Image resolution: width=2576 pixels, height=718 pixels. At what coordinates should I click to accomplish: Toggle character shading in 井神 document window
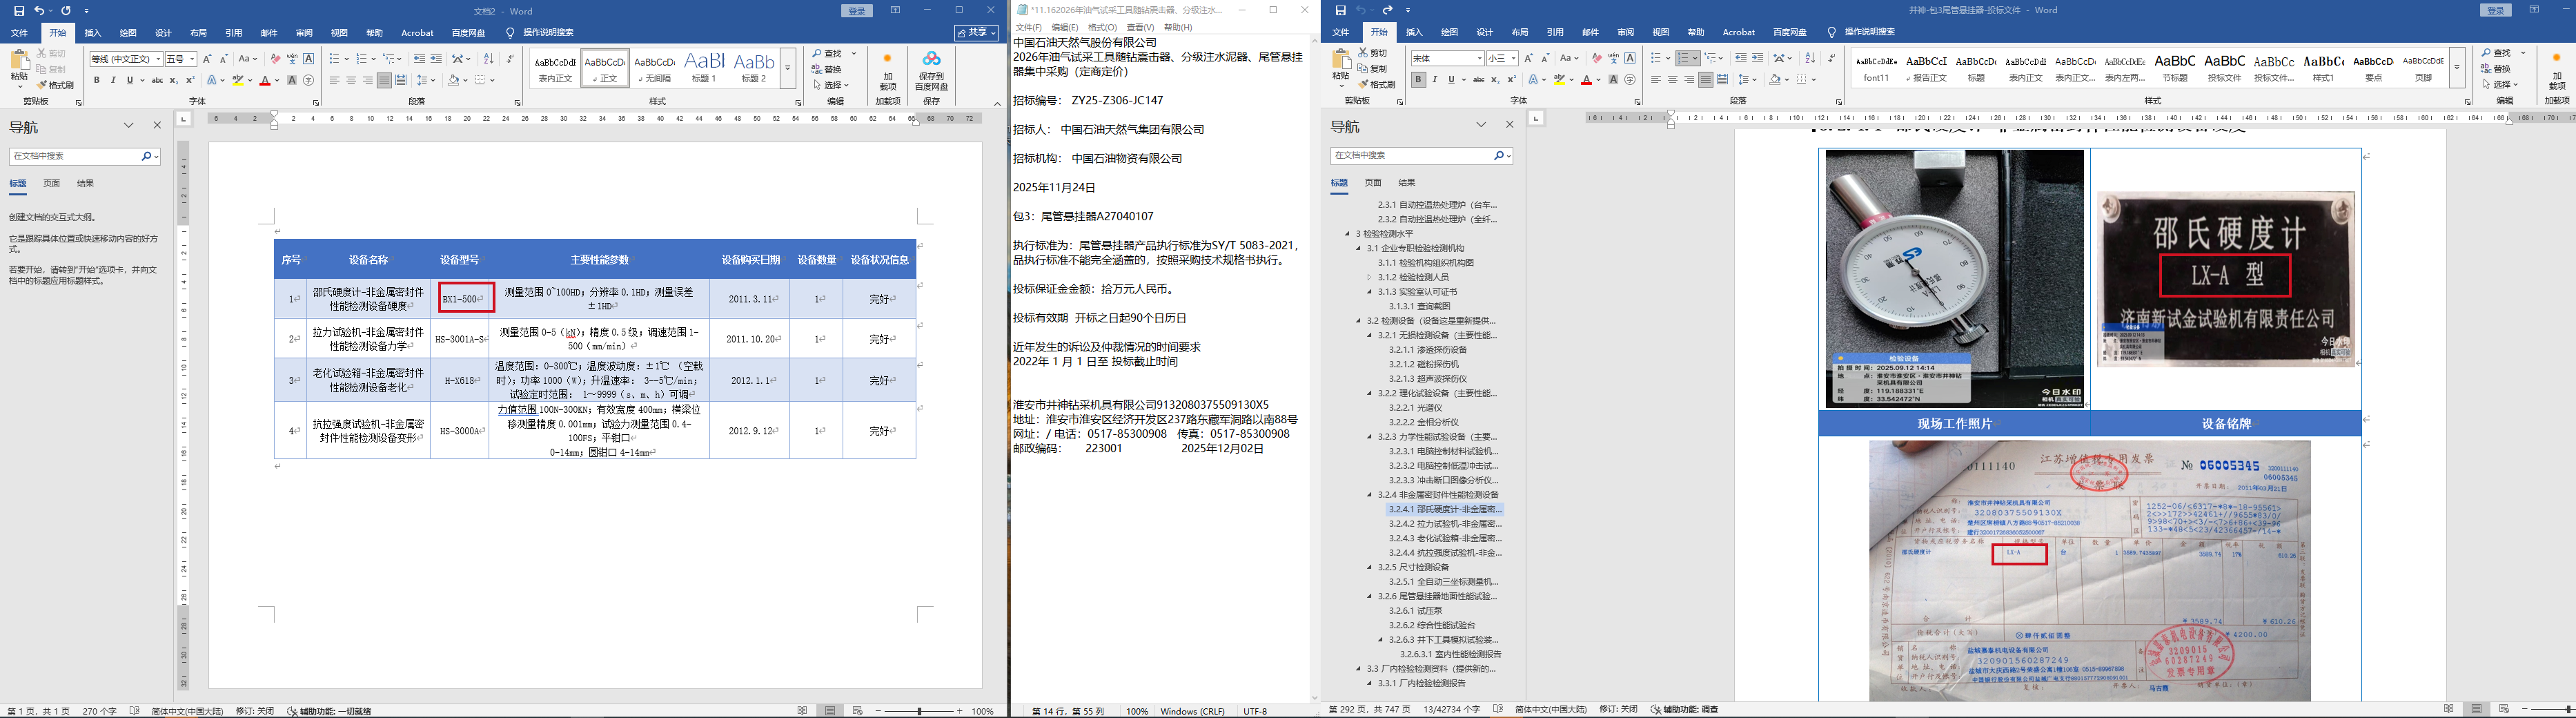tap(1613, 80)
